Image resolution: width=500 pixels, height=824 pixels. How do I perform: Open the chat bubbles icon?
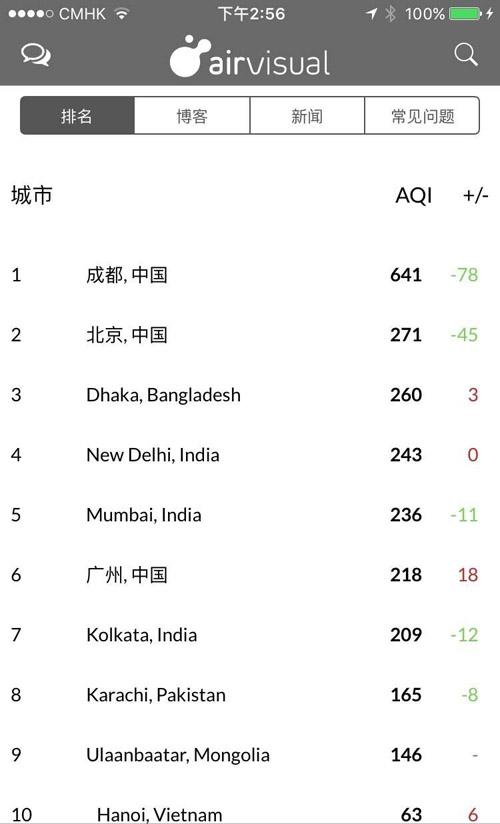coord(36,55)
